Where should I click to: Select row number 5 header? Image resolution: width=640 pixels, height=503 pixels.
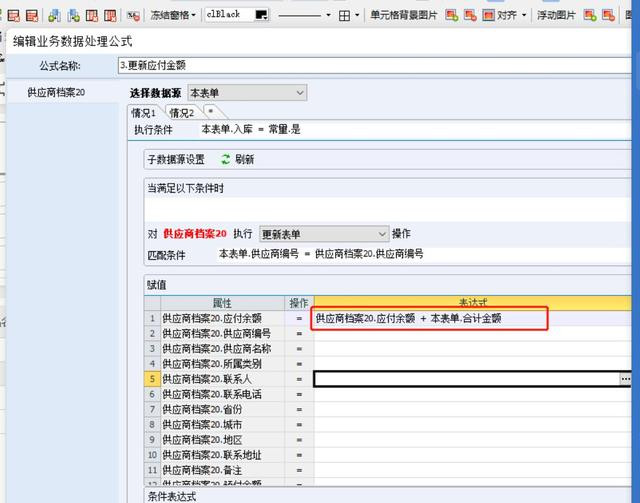[x=152, y=379]
